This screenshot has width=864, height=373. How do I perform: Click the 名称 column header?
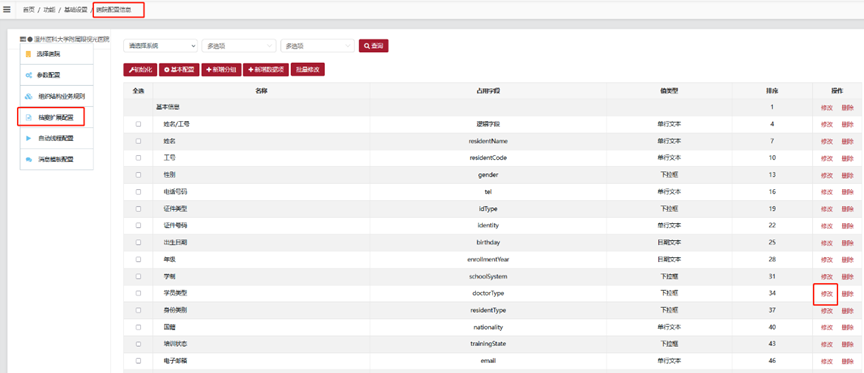coord(262,90)
